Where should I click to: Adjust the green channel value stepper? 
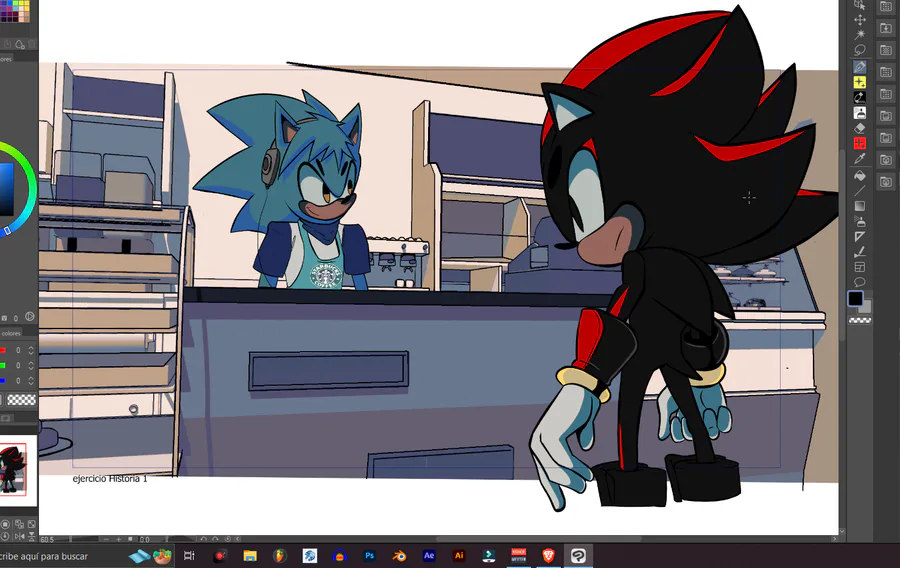tap(31, 365)
